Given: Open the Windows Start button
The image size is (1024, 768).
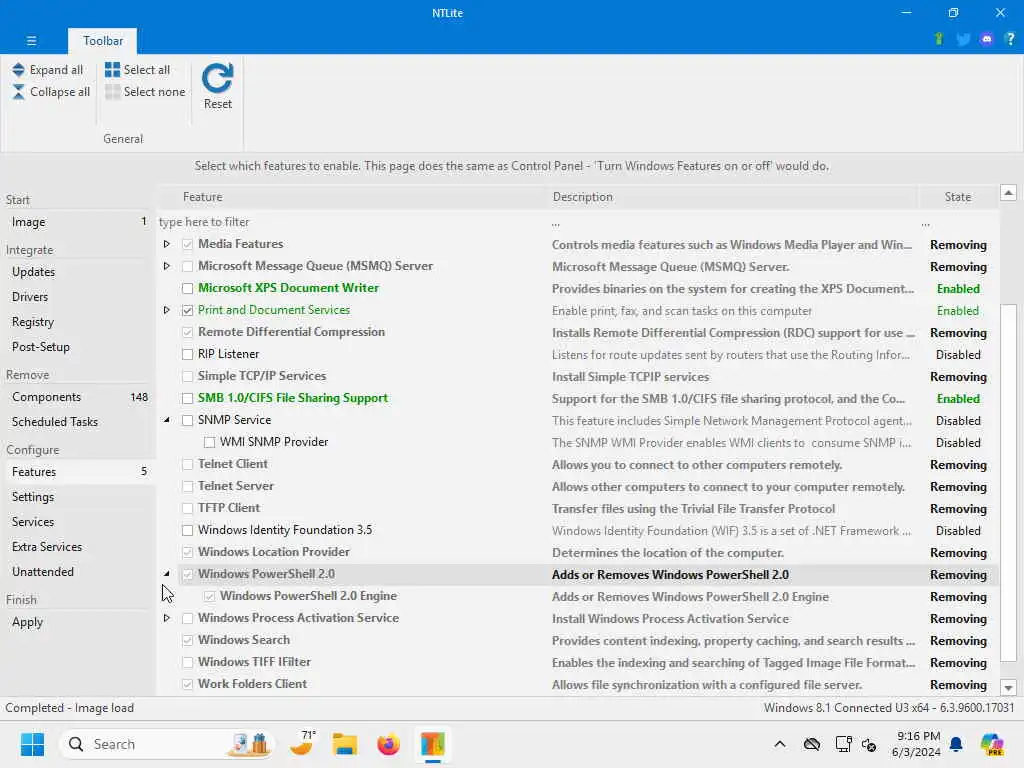Looking at the screenshot, I should [32, 744].
